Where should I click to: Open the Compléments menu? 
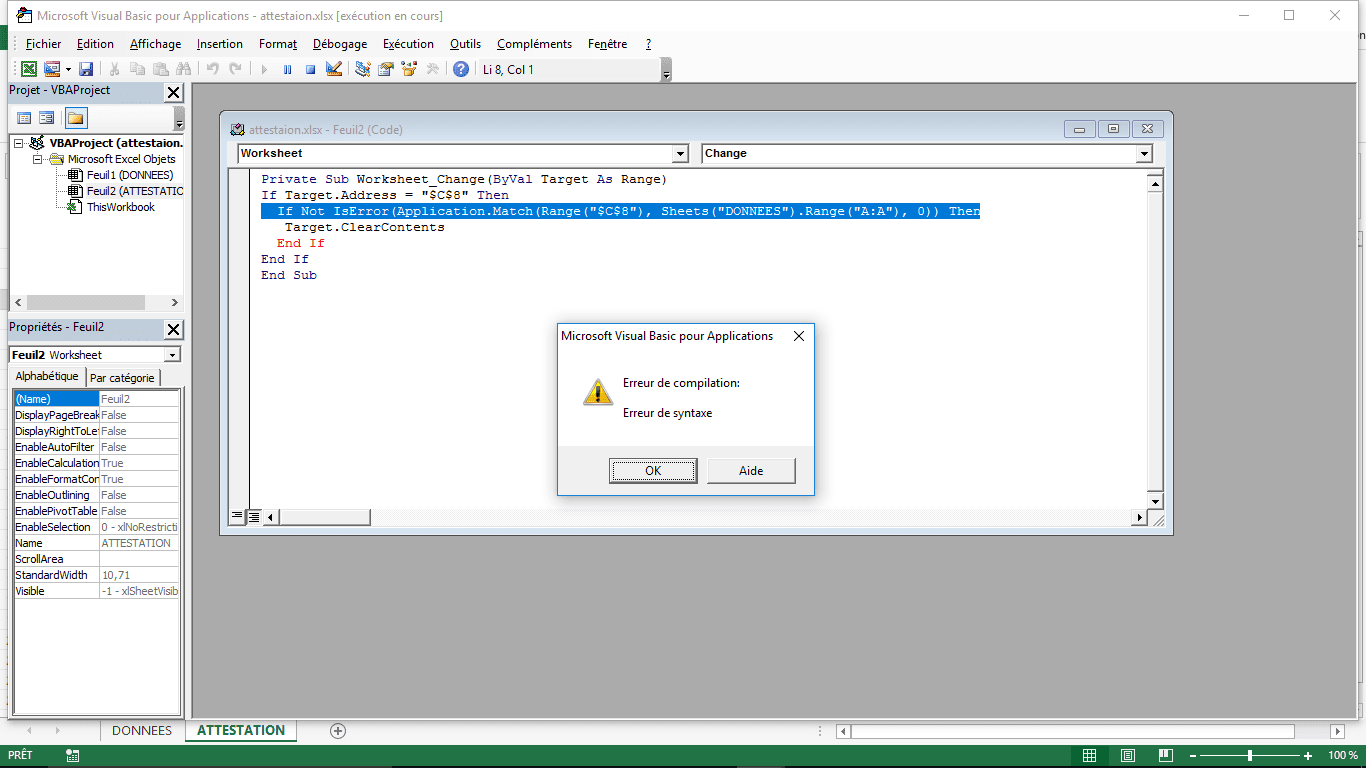[x=534, y=44]
